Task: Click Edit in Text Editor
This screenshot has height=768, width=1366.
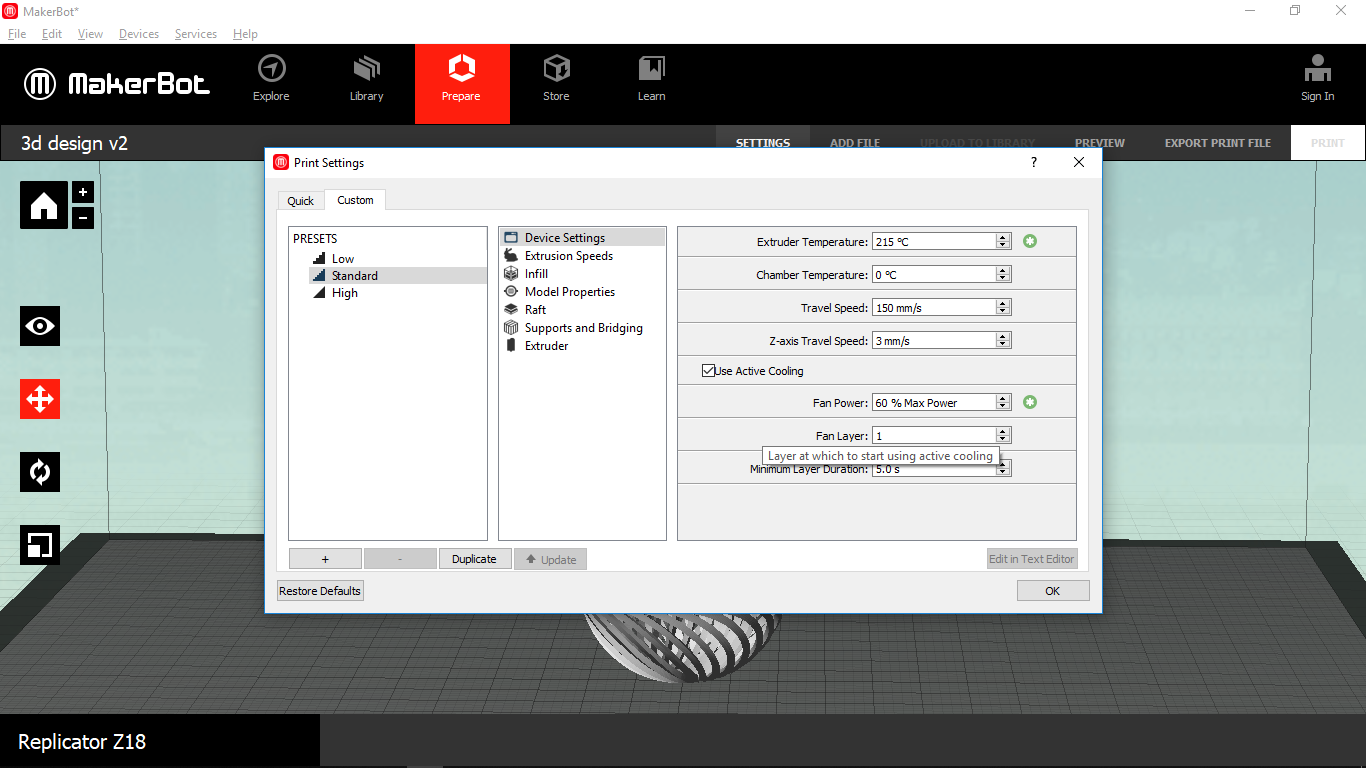Action: 1032,559
